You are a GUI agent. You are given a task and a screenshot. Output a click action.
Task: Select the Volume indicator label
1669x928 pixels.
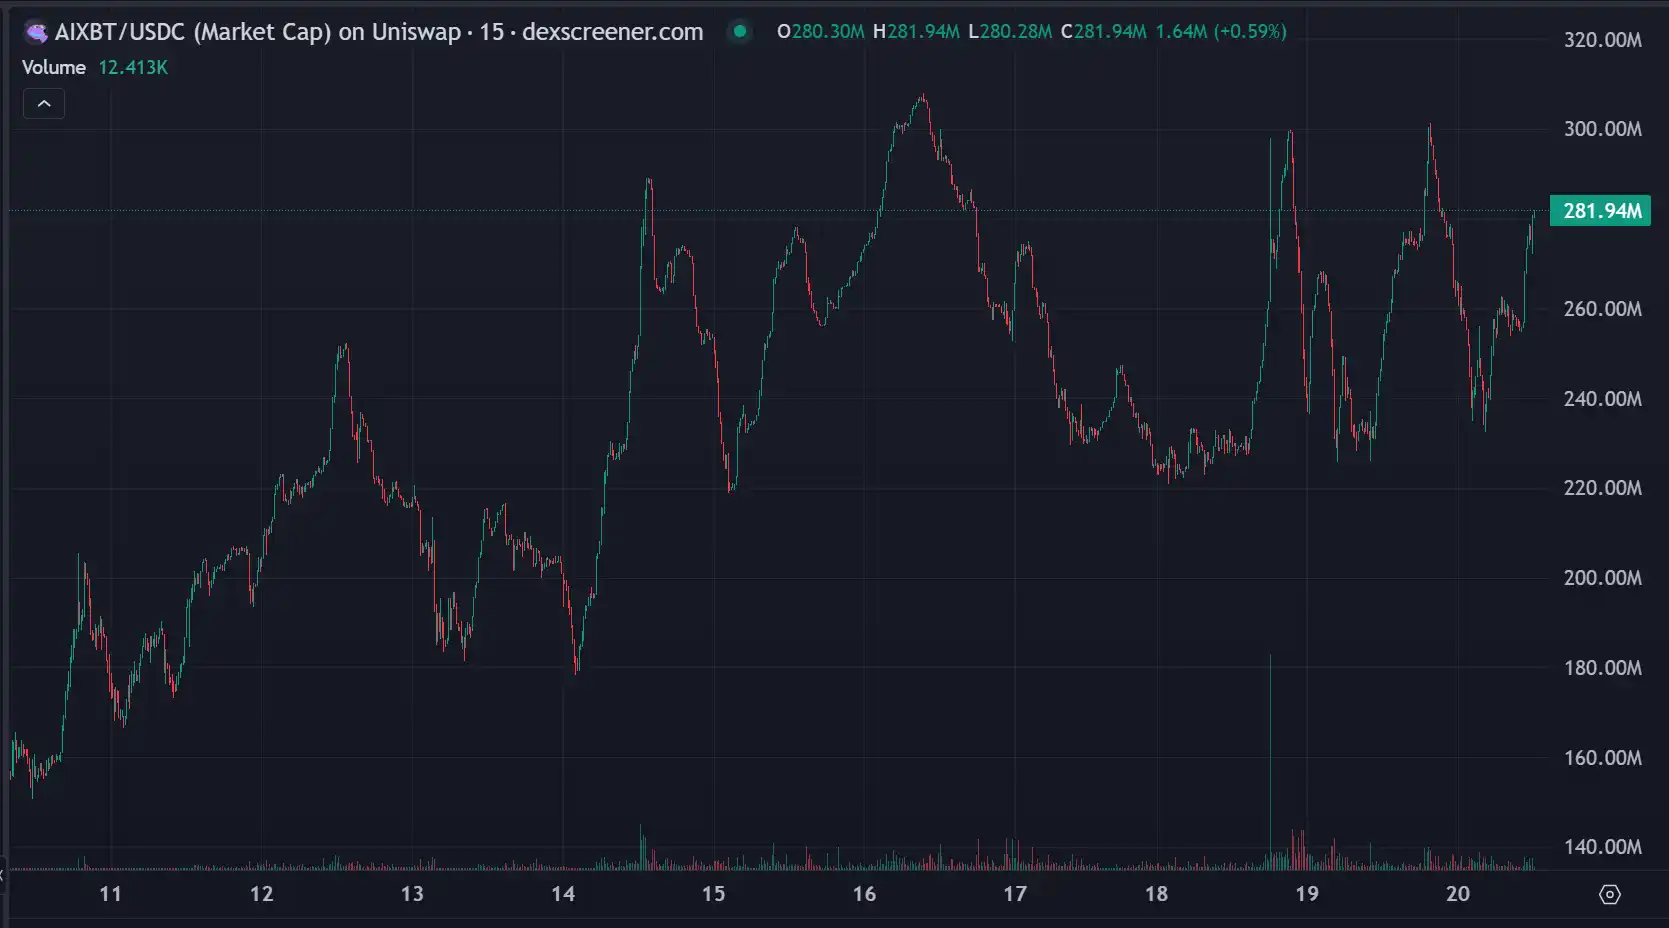point(54,67)
